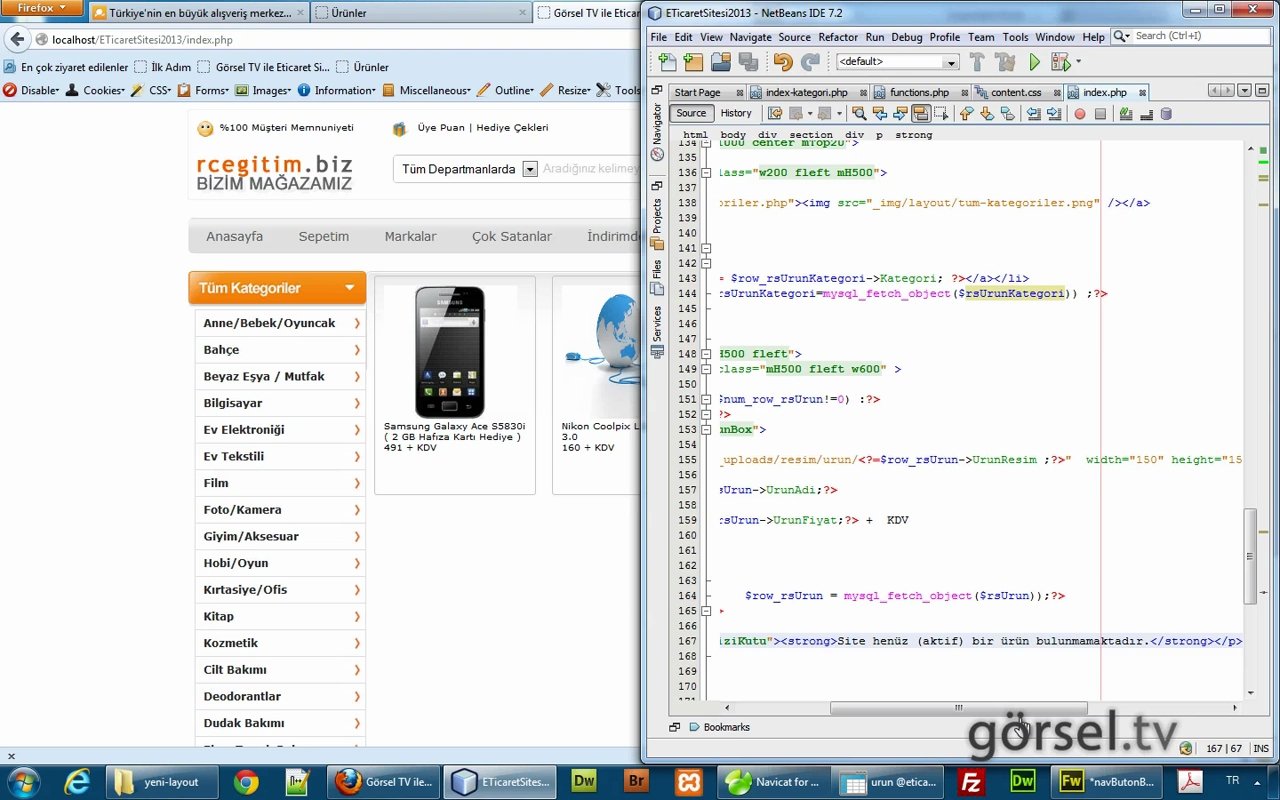Screen dimensions: 1280x800
Task: Collapse code fold at line 136
Action: click(x=706, y=172)
